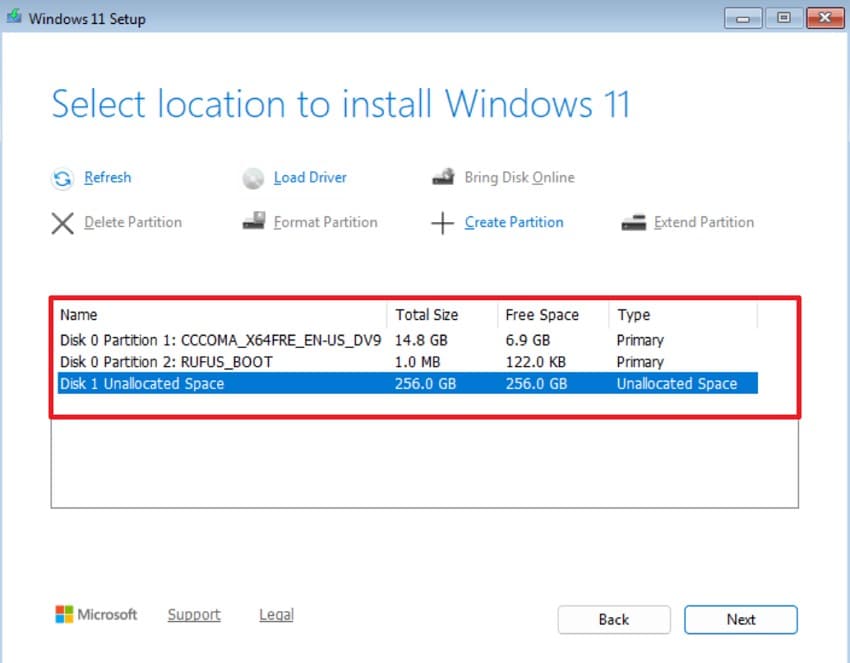This screenshot has height=663, width=850.
Task: Click the Delete Partition X icon
Action: [63, 223]
